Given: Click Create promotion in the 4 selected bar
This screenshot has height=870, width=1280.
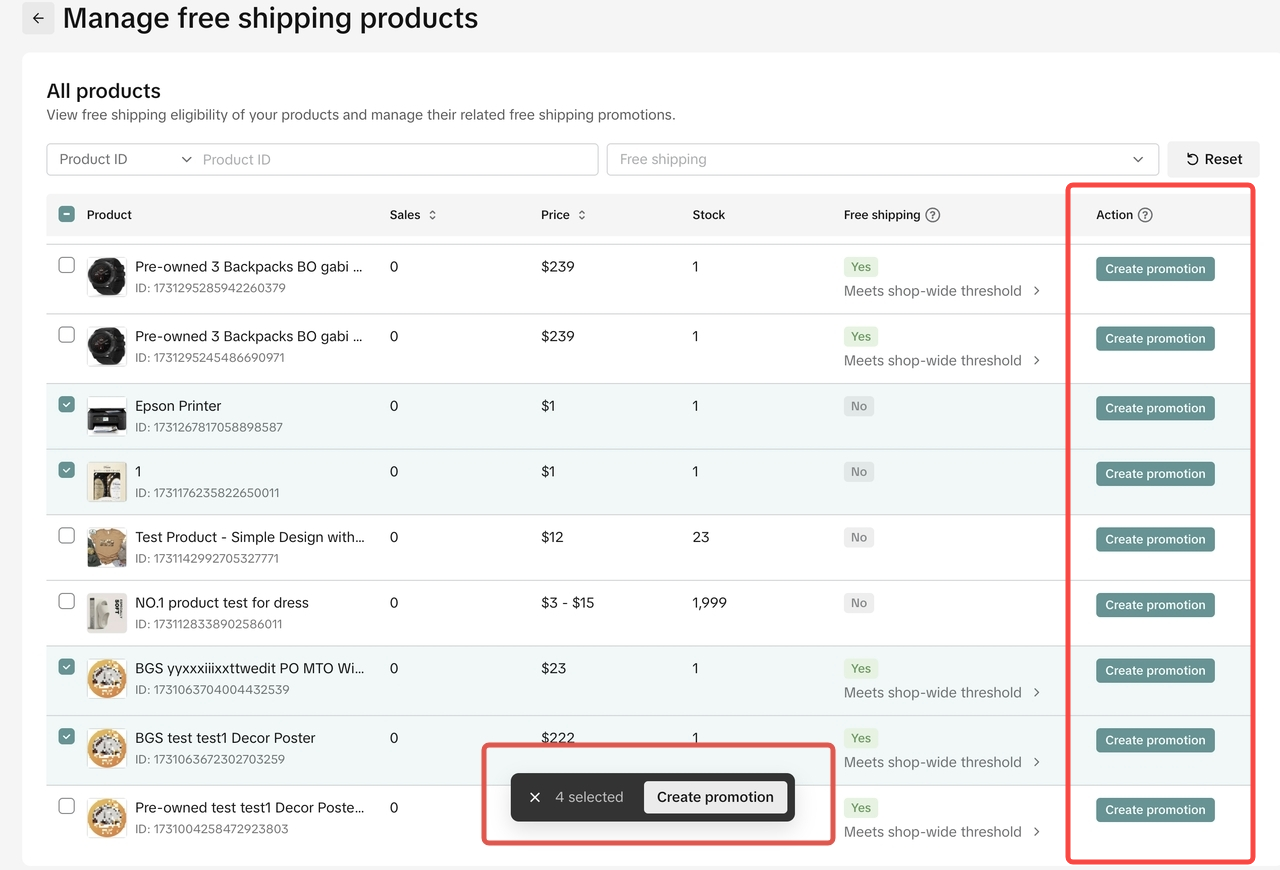Looking at the screenshot, I should pyautogui.click(x=715, y=797).
